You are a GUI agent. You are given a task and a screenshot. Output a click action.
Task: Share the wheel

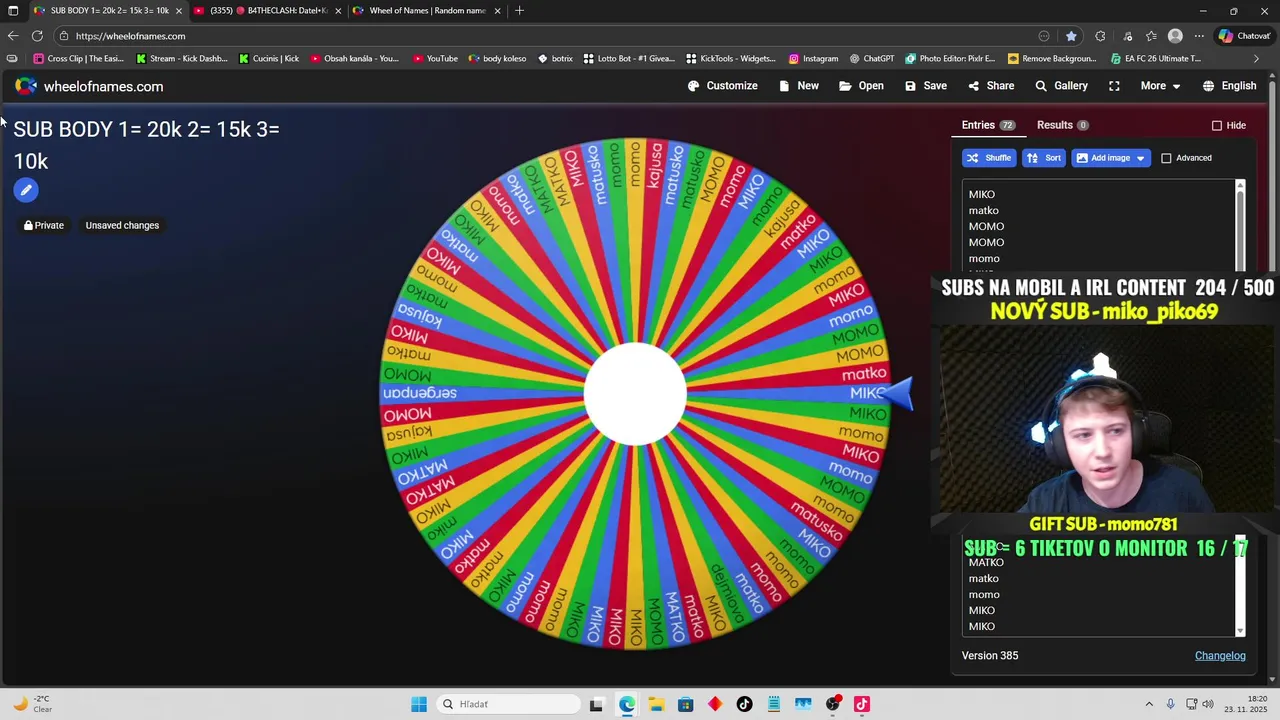991,86
